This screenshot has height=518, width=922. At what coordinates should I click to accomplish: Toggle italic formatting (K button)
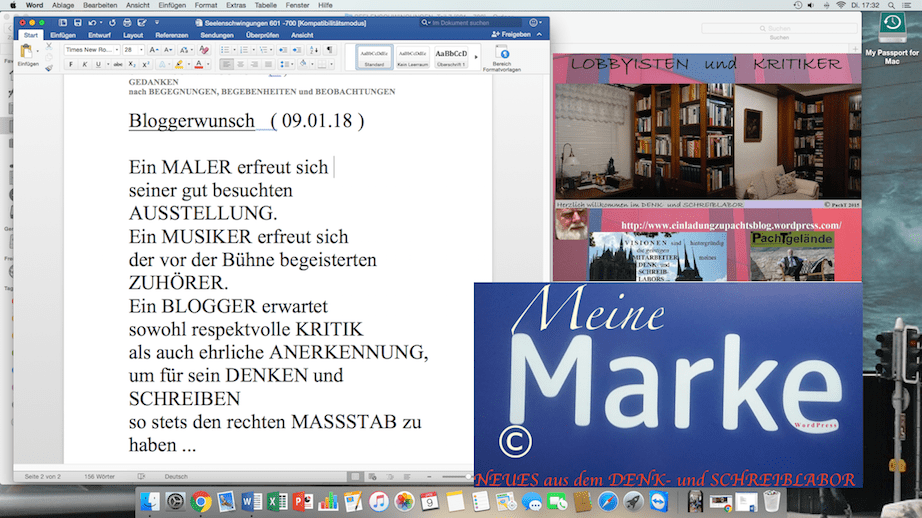83,64
